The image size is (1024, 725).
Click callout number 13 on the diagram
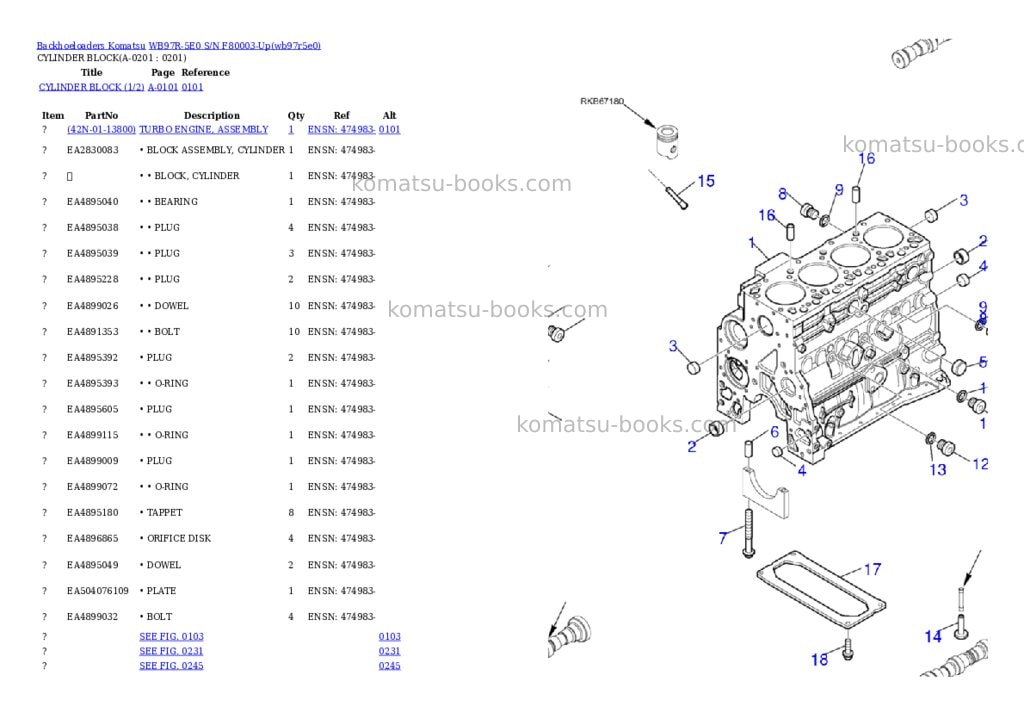click(x=938, y=470)
